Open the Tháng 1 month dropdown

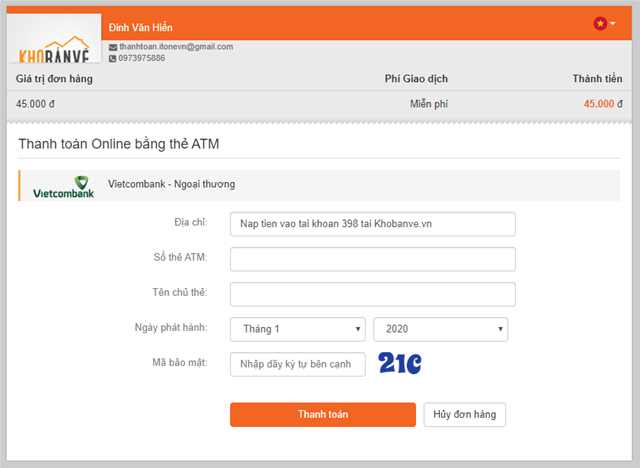[x=298, y=329]
